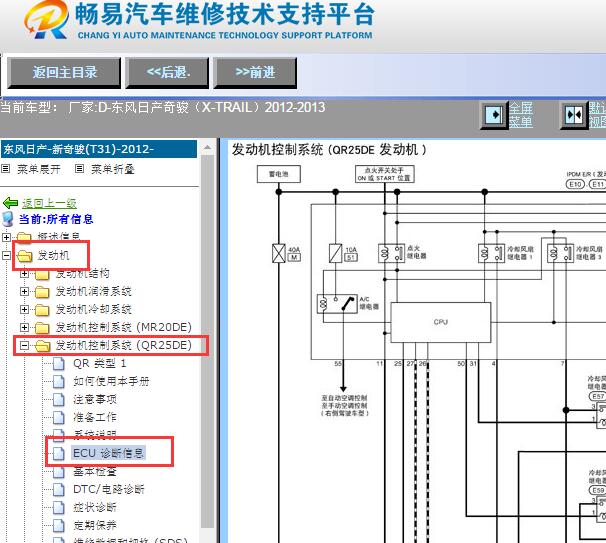Click the 发动机润滑系统 folder icon

pos(42,292)
